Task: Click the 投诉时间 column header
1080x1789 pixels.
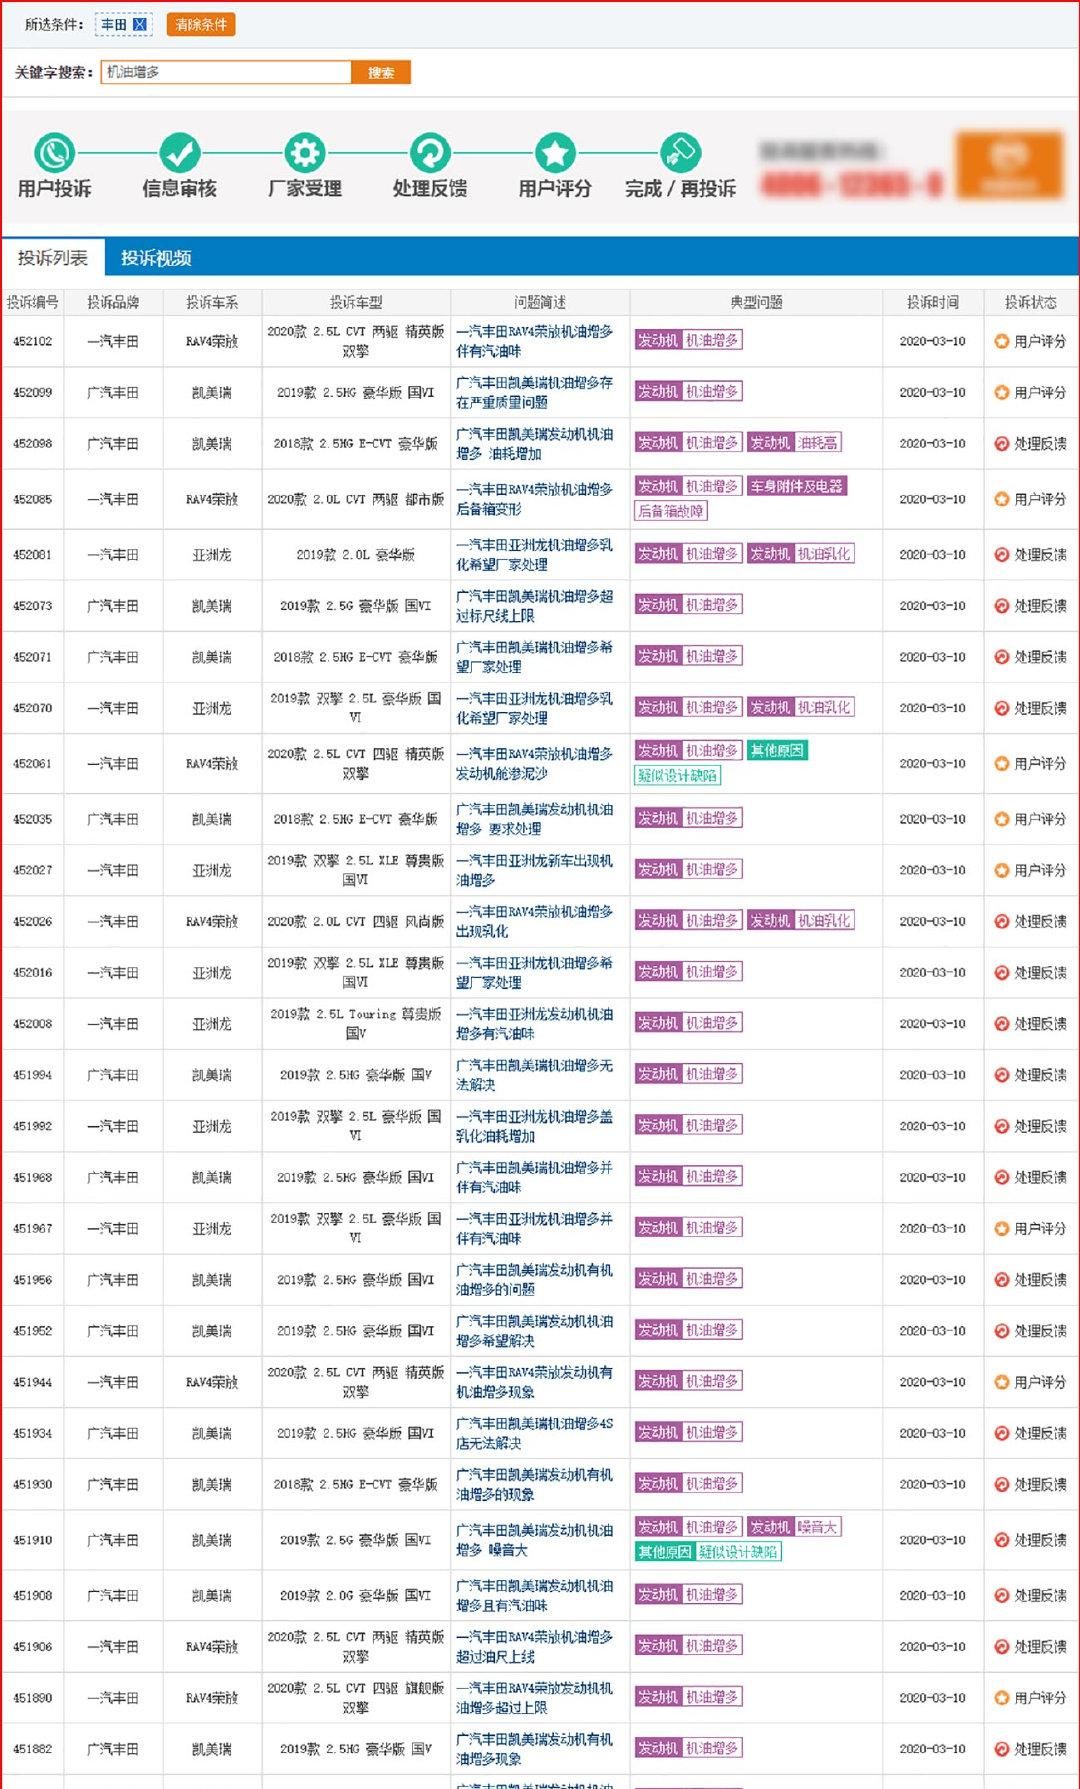Action: tap(933, 302)
